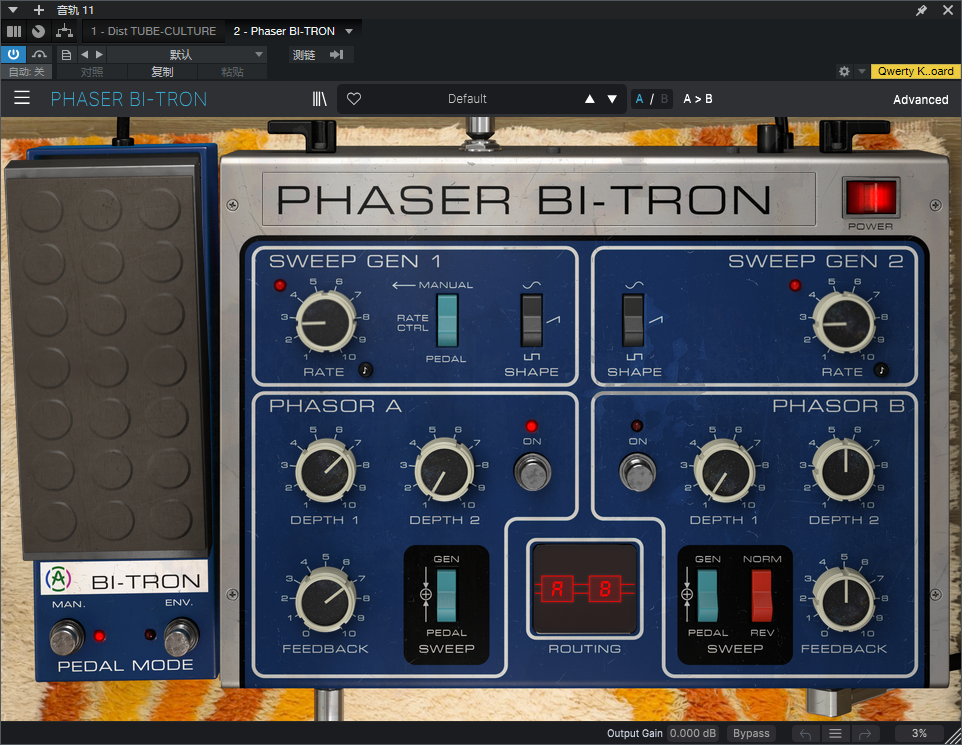Click the 复制 copy button

(162, 72)
